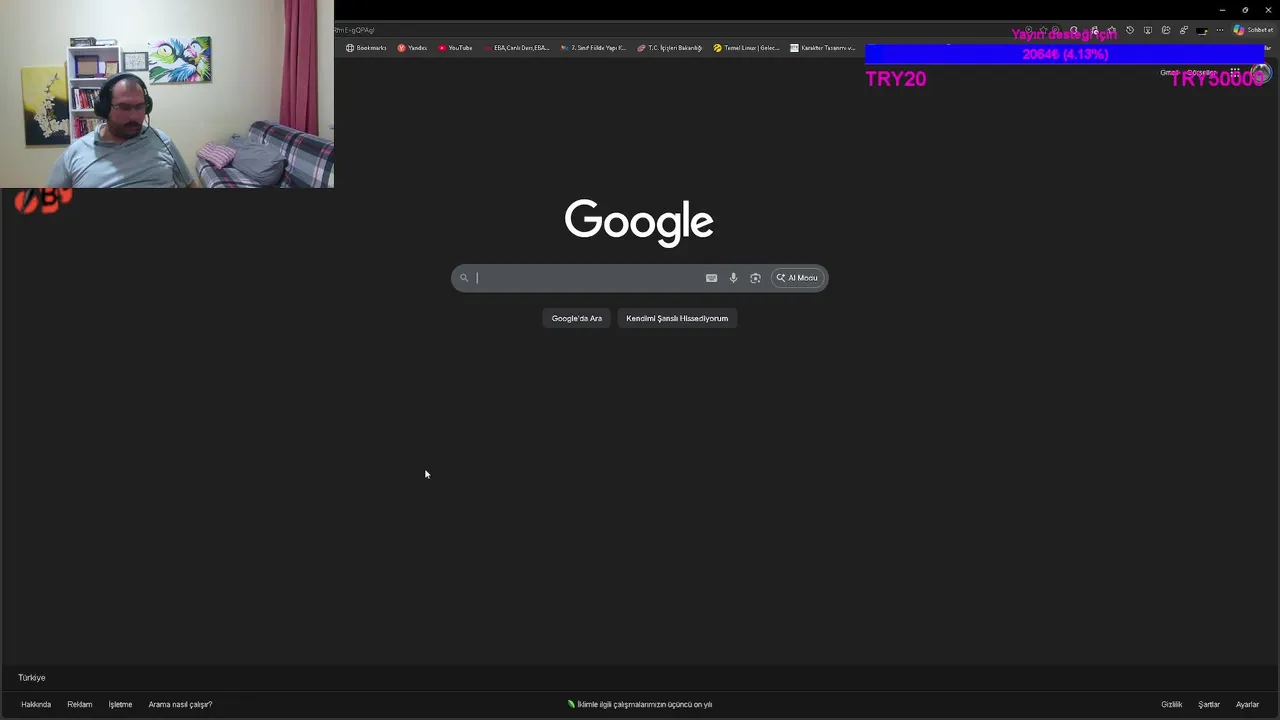The image size is (1280, 720).
Task: Click the Google logo
Action: [639, 222]
